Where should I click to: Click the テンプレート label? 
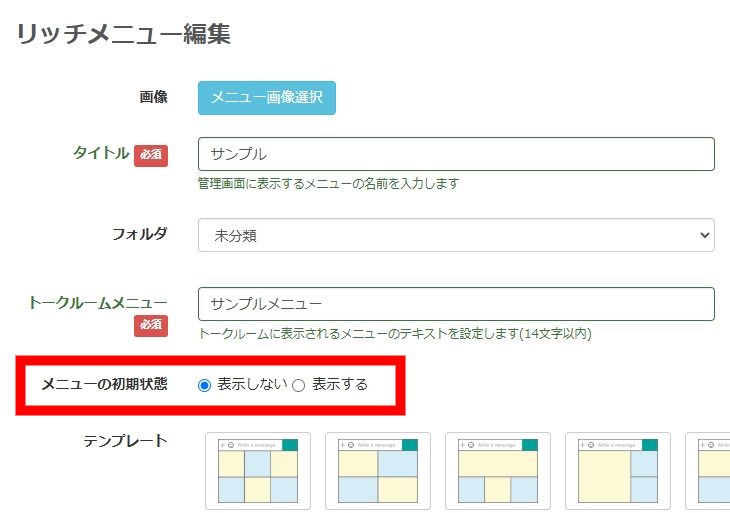(x=125, y=440)
